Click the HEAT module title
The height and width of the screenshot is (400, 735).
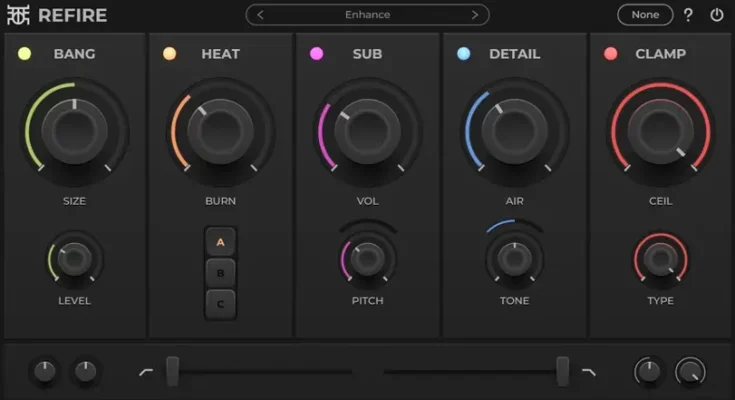221,54
